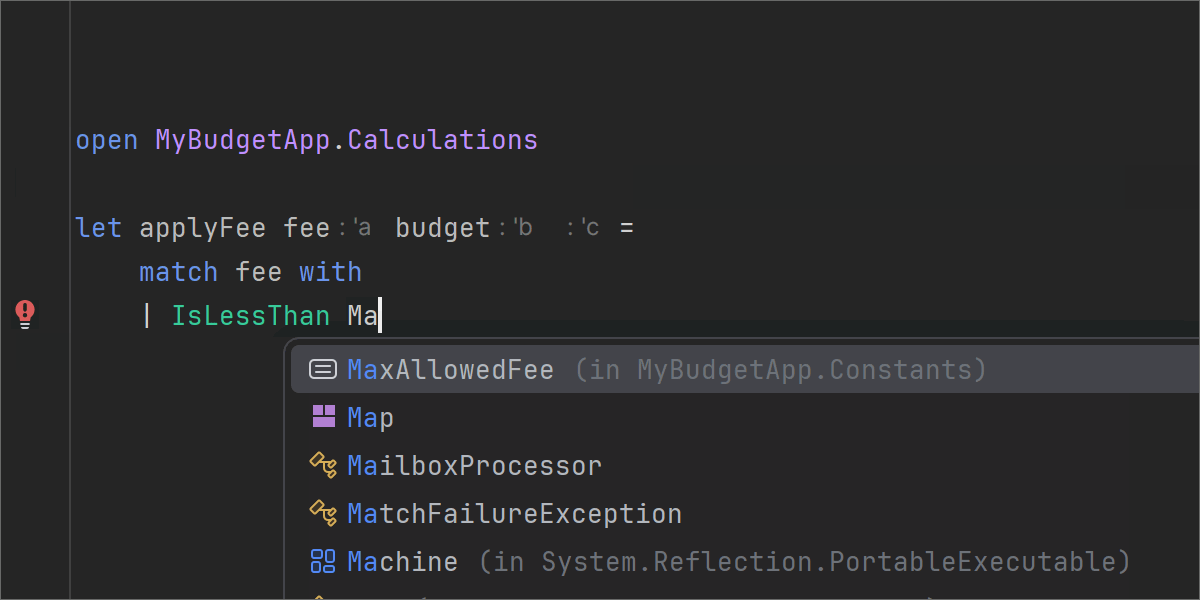1200x600 pixels.
Task: Click the class icon beside MatchFailureException
Action: (323, 513)
